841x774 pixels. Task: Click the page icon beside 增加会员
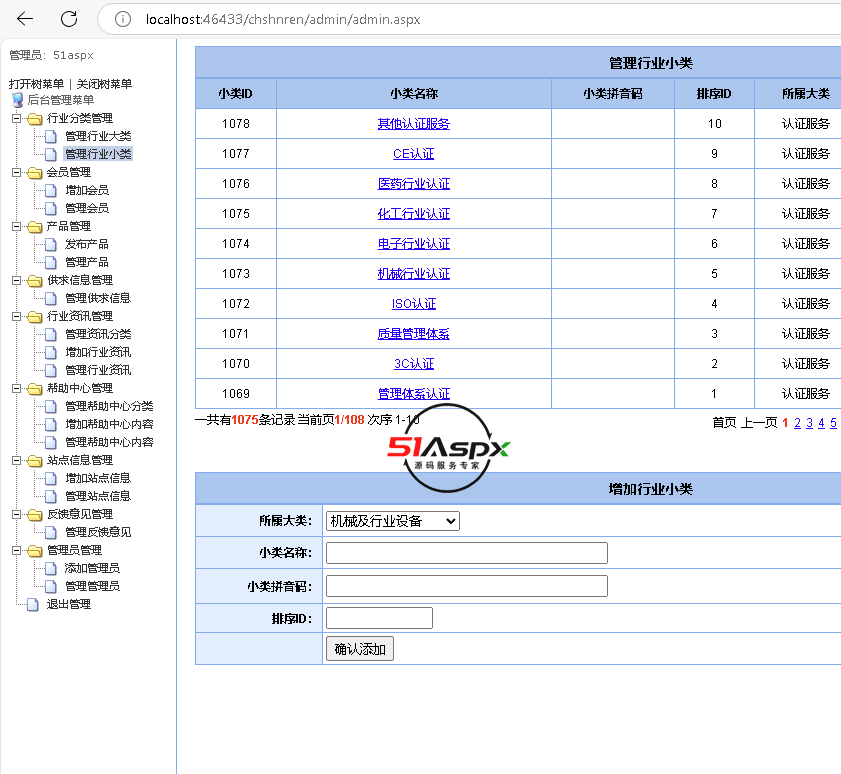51,190
